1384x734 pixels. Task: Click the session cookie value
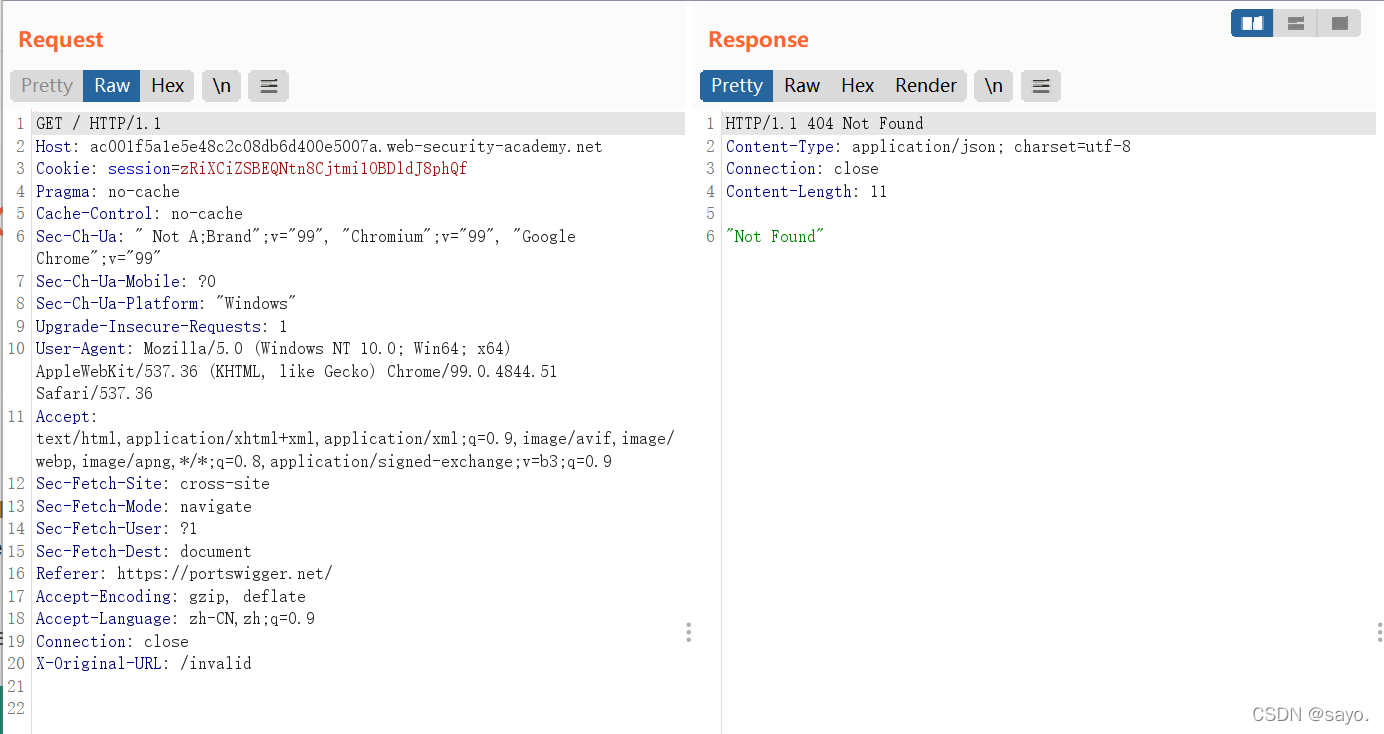click(x=323, y=169)
